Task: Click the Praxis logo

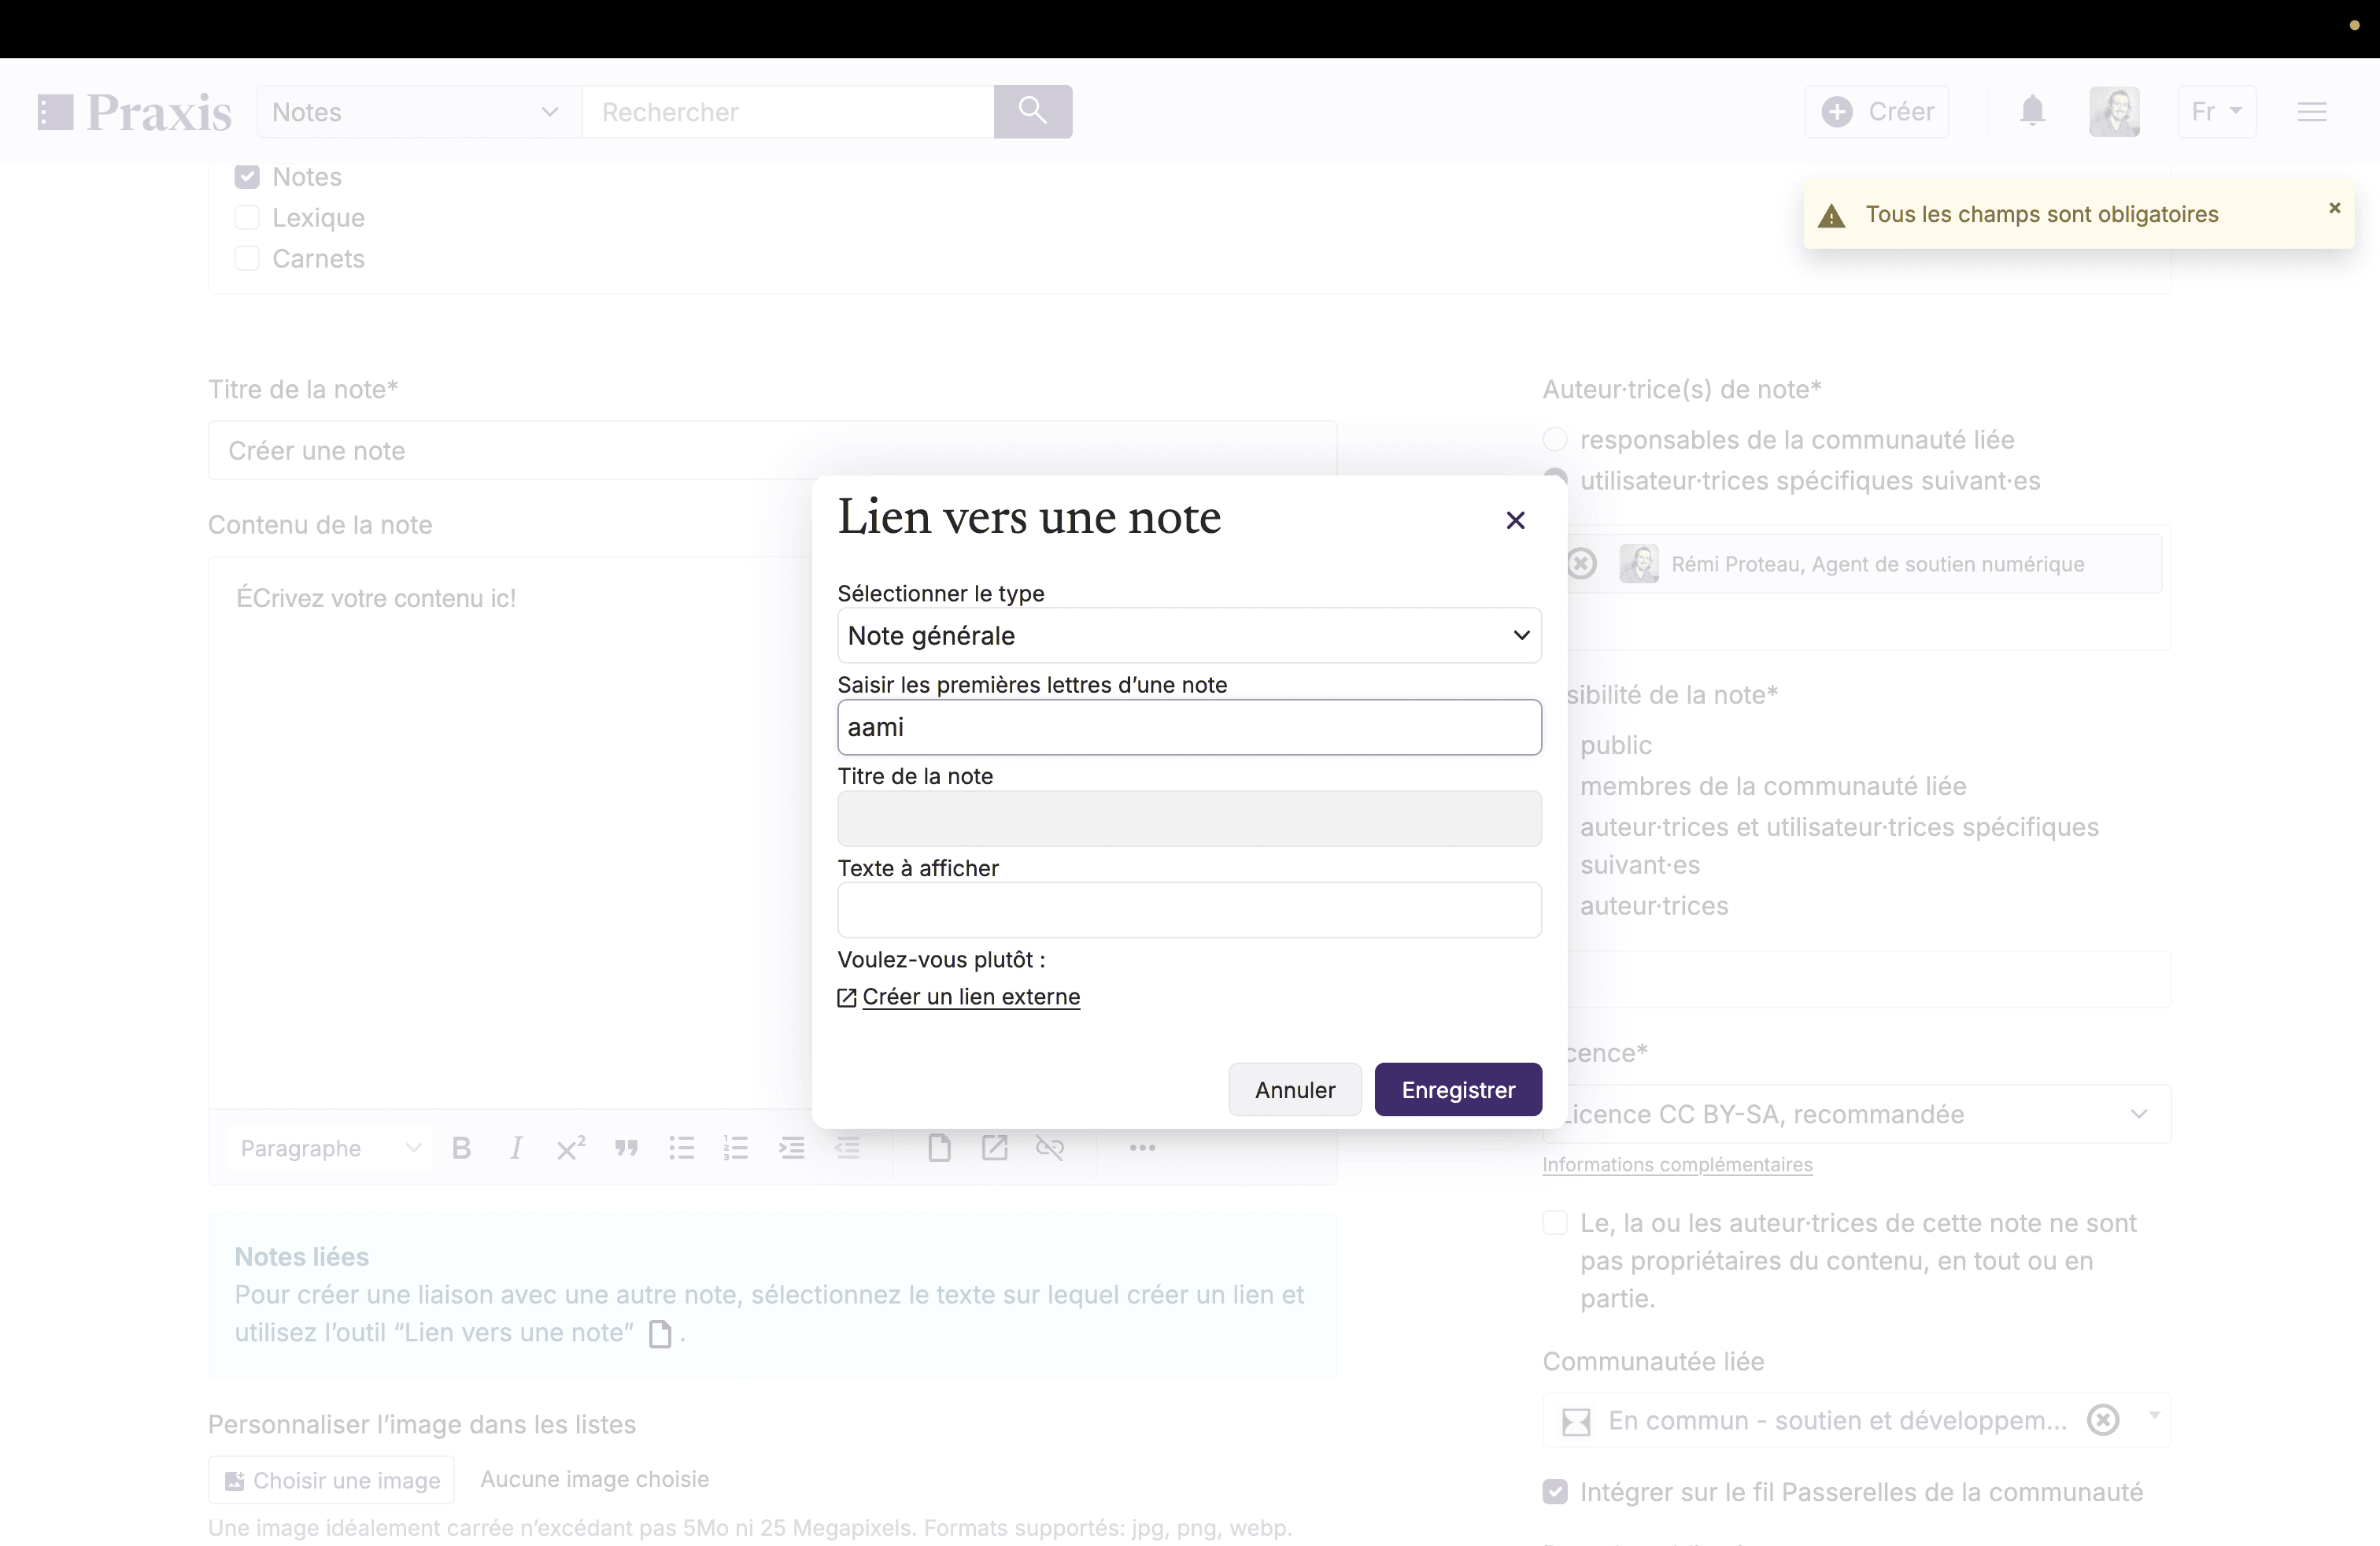Action: (x=134, y=112)
